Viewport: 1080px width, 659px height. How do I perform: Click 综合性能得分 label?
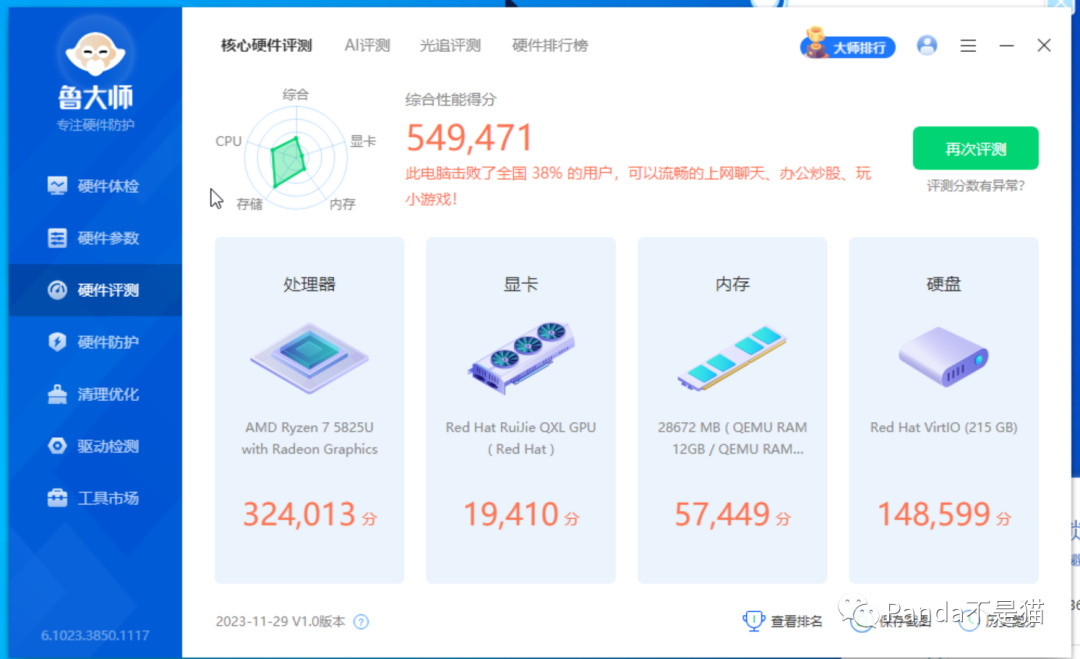(x=450, y=100)
